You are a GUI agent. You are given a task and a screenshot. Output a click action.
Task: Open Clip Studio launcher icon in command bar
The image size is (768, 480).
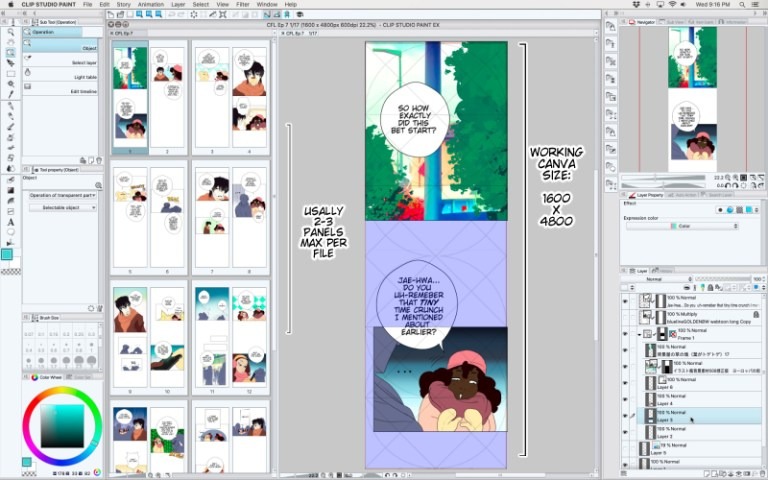click(299, 15)
